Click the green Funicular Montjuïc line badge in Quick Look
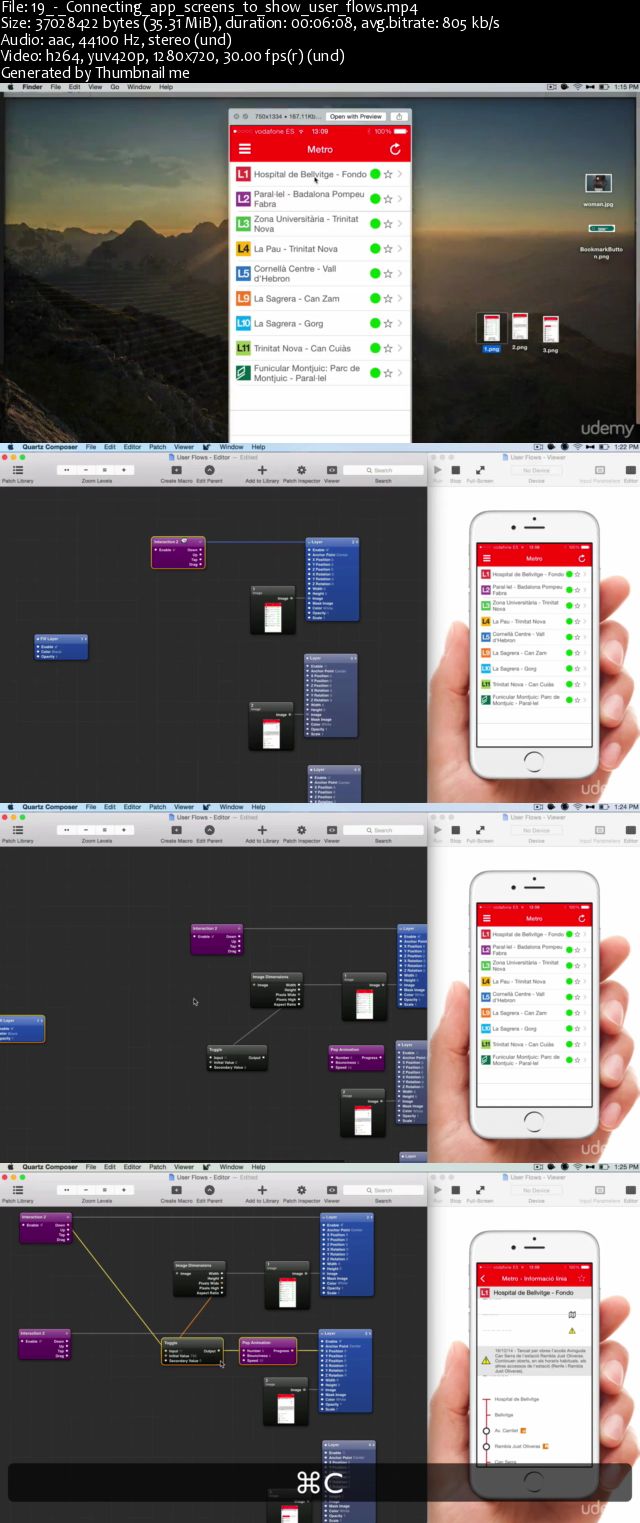 [243, 373]
